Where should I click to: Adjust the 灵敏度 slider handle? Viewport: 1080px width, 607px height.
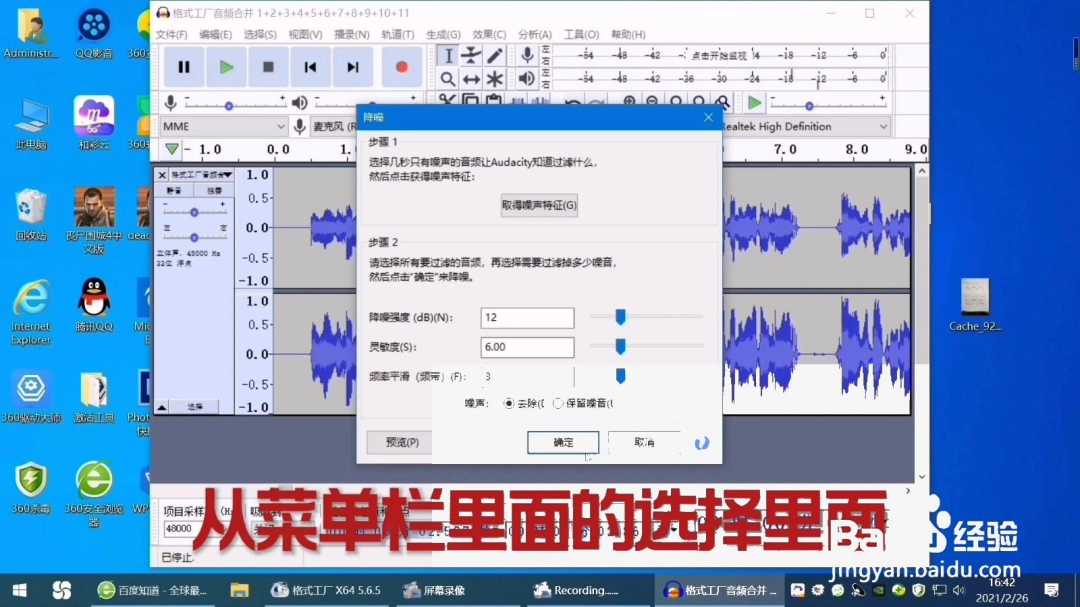tap(621, 347)
